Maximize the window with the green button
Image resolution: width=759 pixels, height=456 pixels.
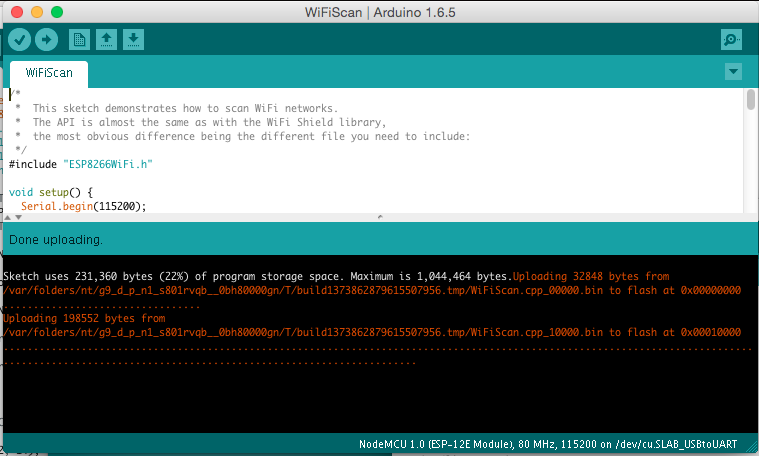[x=57, y=12]
